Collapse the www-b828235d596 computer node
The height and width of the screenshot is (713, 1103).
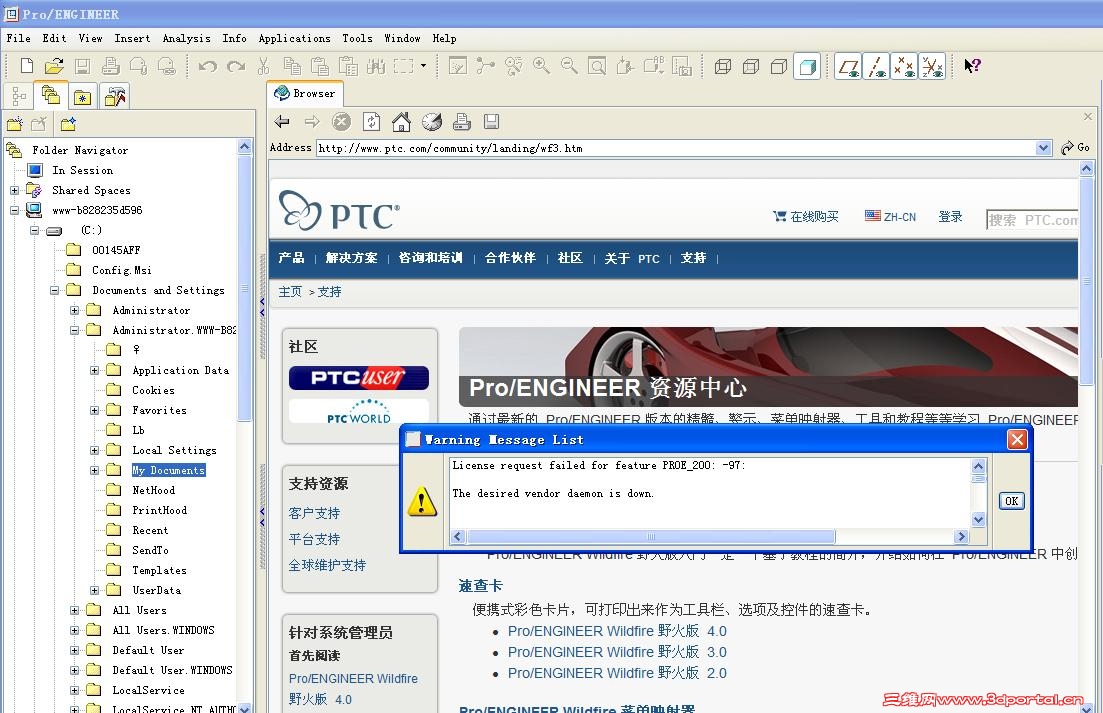(x=14, y=210)
